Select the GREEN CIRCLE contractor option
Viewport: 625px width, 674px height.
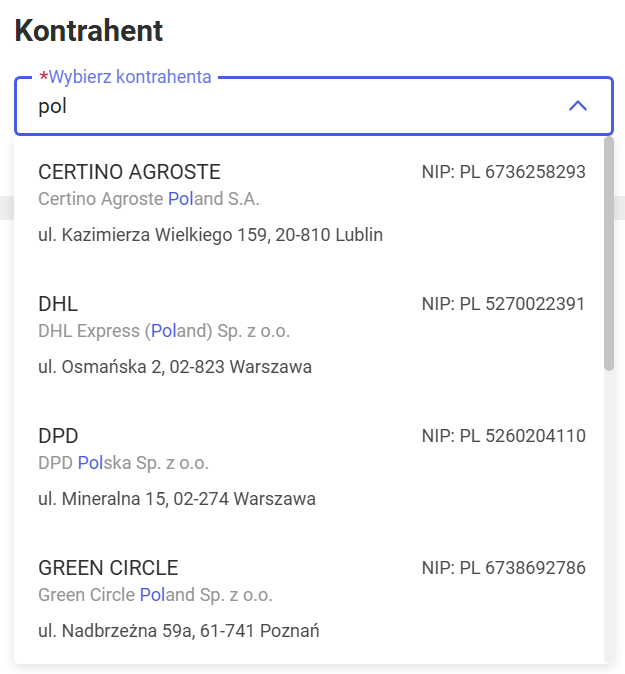point(309,599)
